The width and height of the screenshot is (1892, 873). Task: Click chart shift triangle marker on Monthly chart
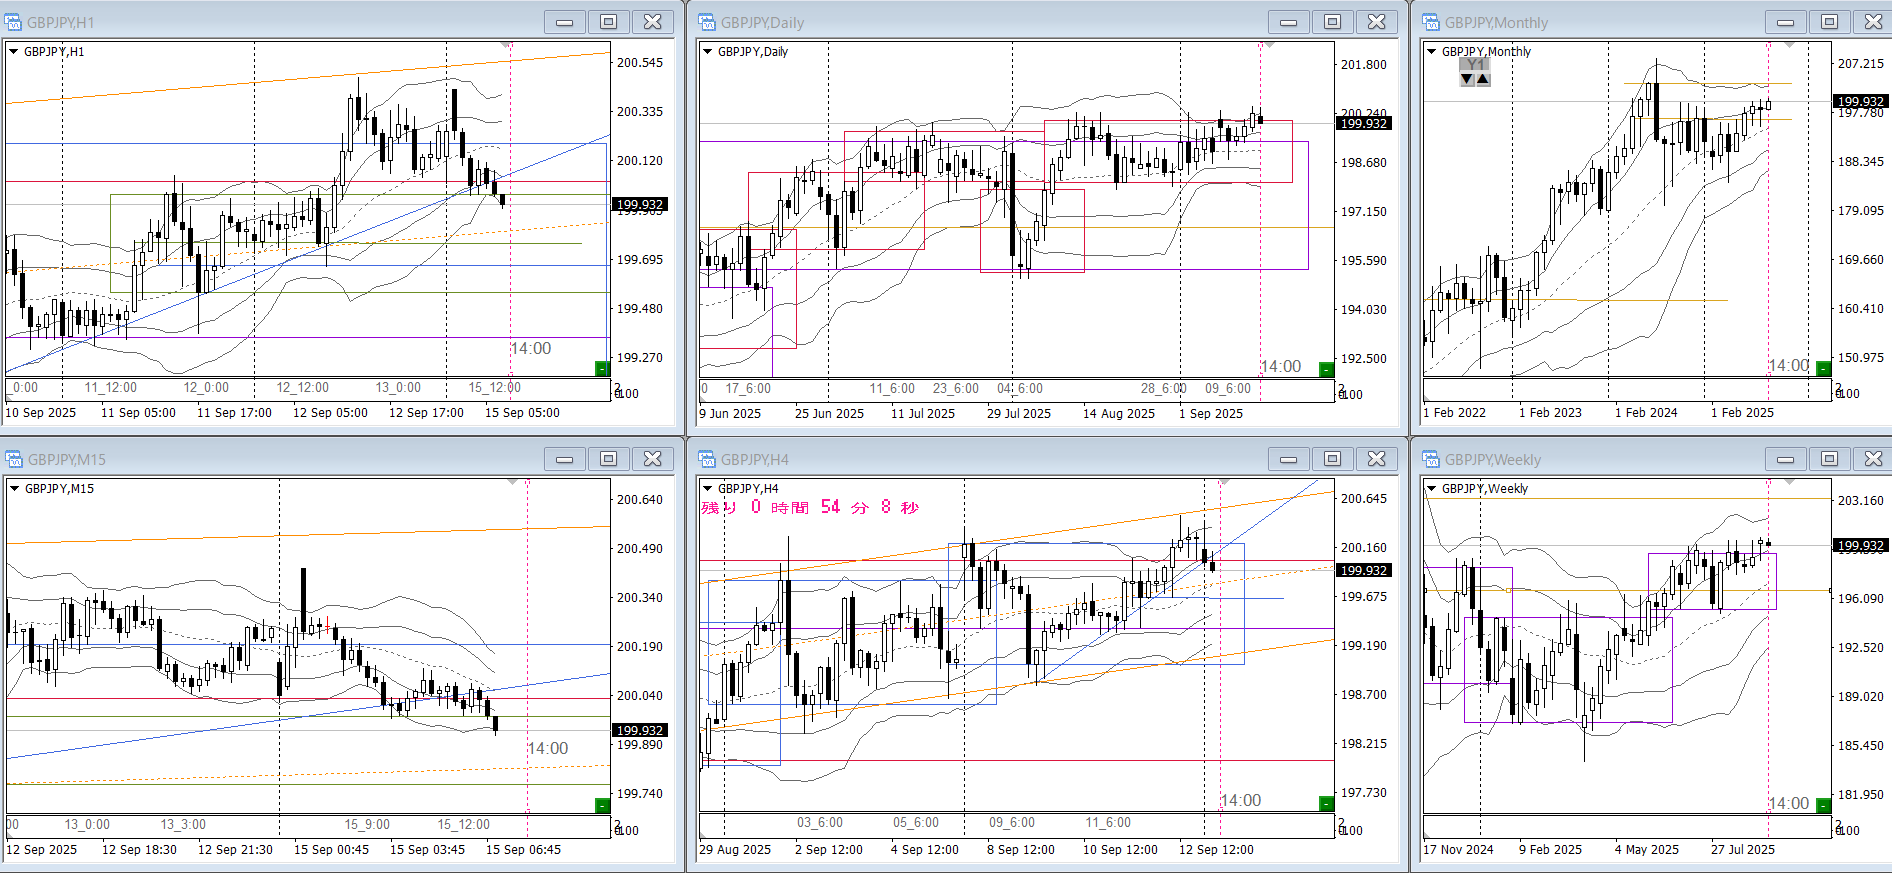pos(1789,46)
